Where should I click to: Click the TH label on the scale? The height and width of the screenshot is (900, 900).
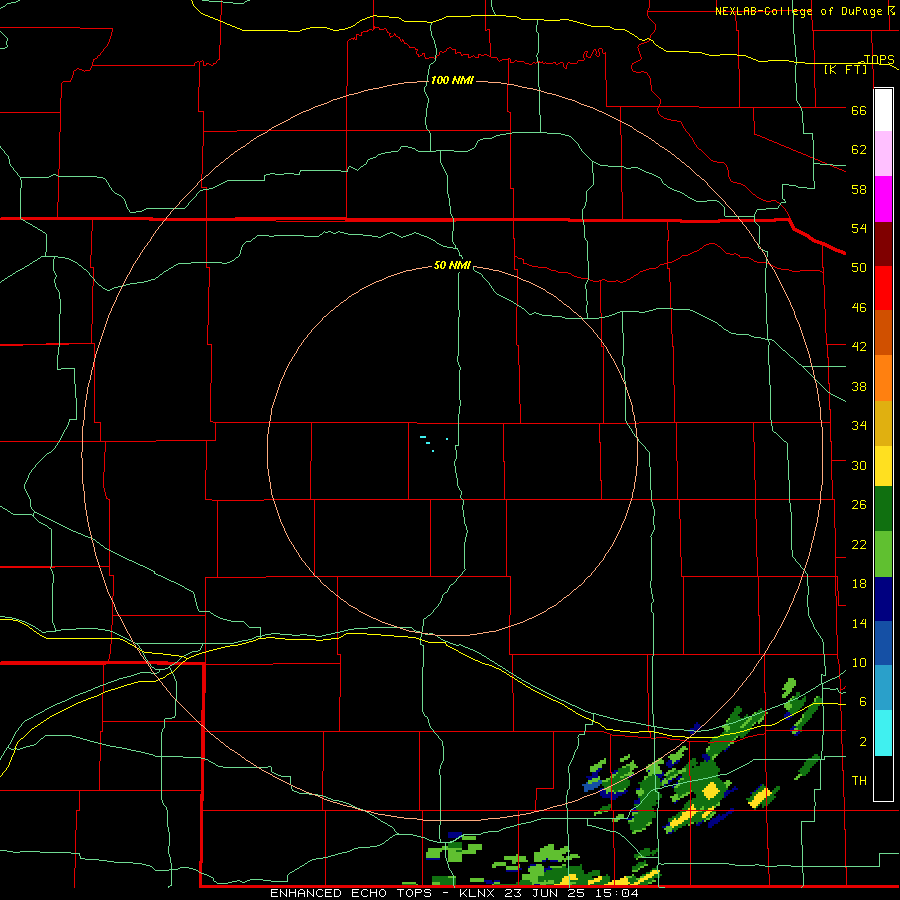pyautogui.click(x=859, y=781)
